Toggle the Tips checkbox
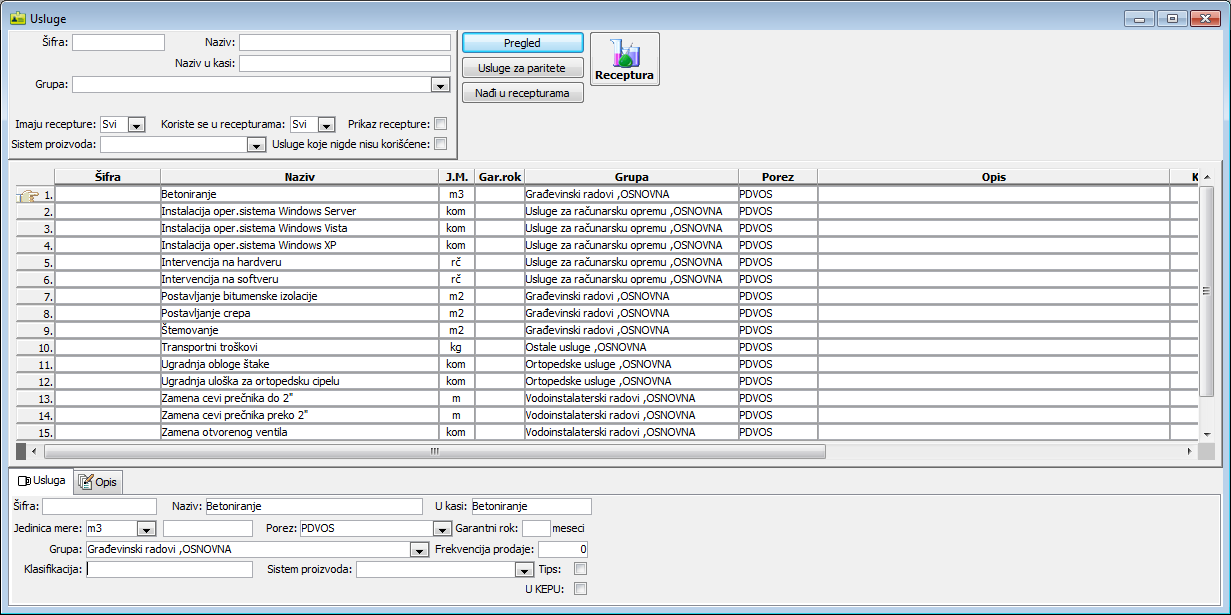Screen dimensions: 1231x615 580,569
